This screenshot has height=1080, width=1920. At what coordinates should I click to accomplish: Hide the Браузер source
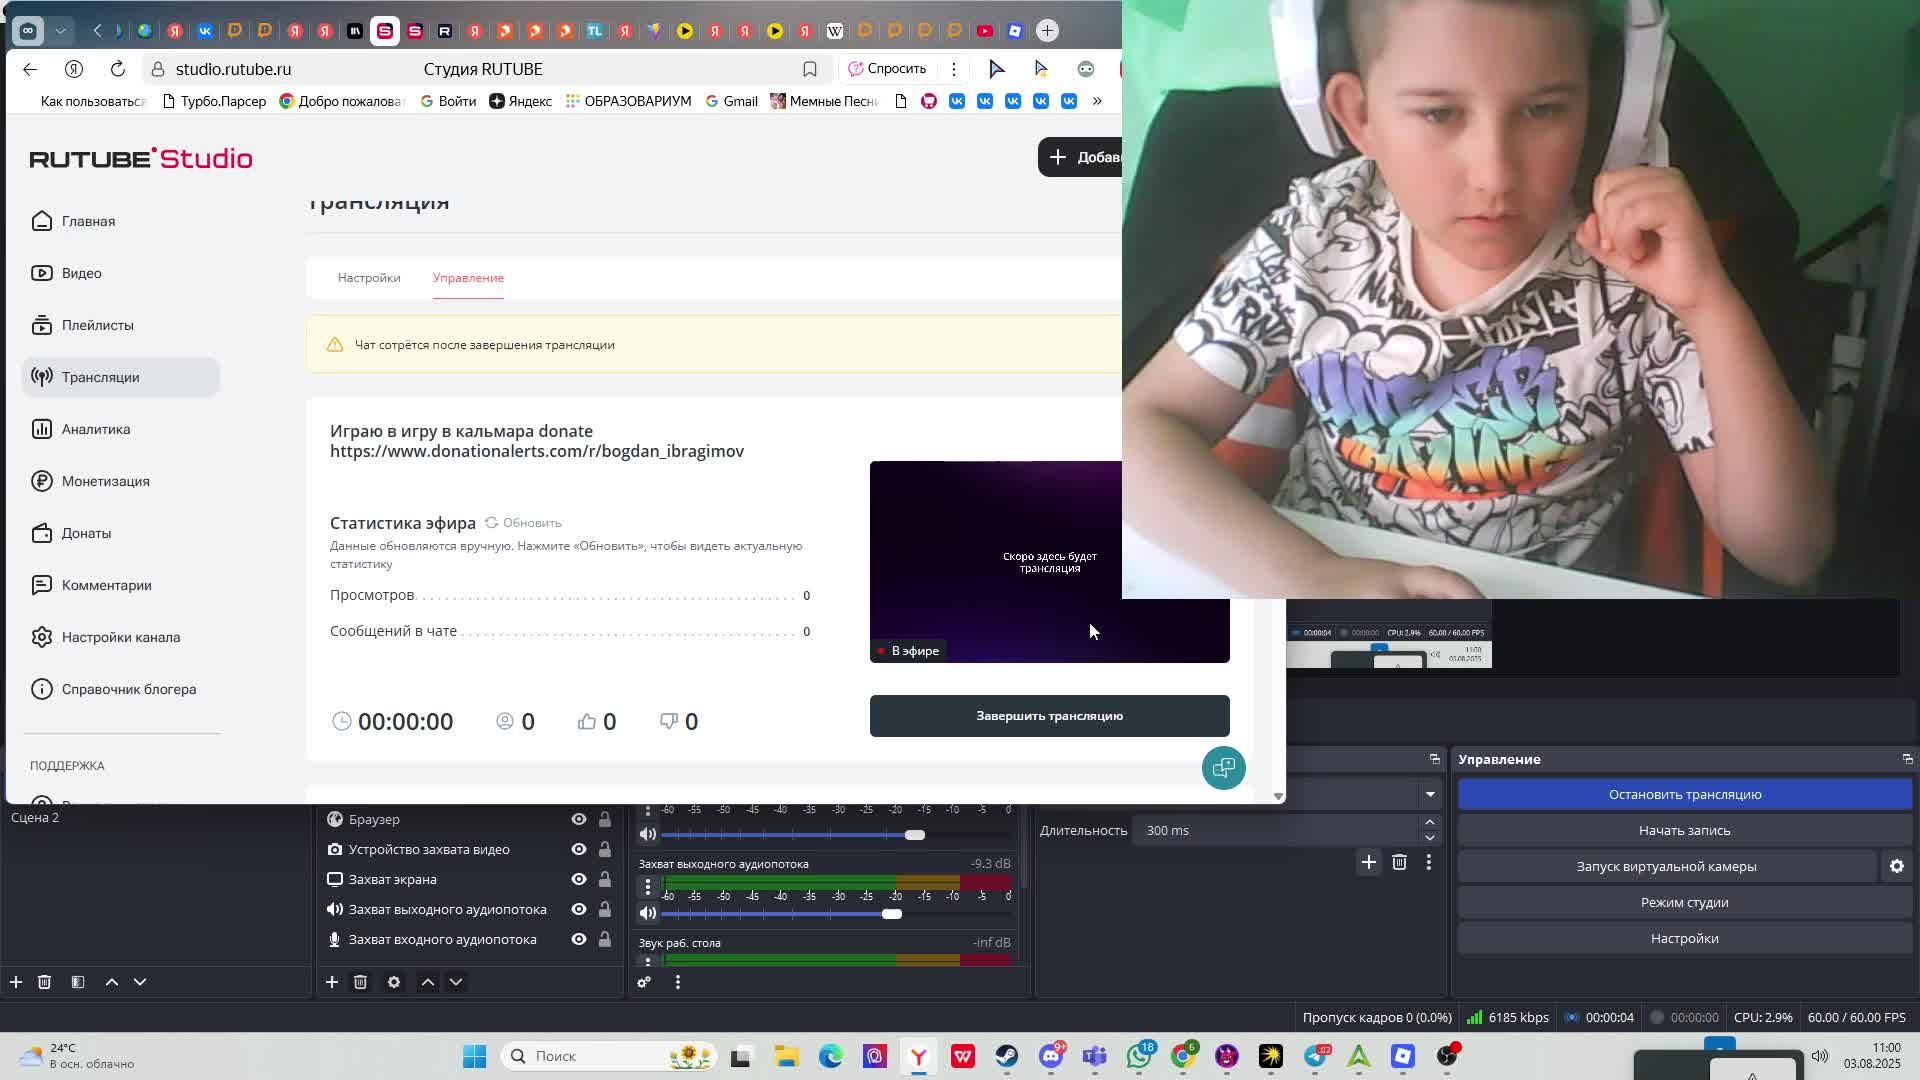point(578,819)
